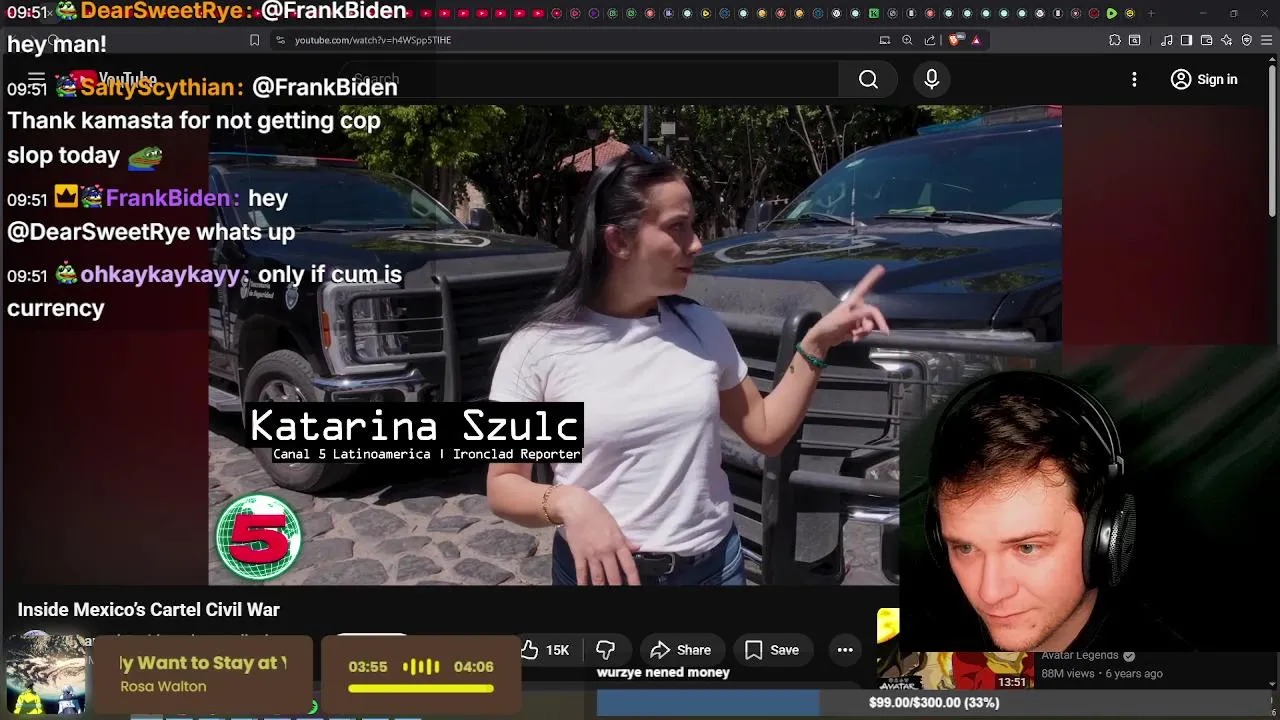The image size is (1280, 720).
Task: Like the video with 15K thumbs up
Action: pyautogui.click(x=545, y=650)
